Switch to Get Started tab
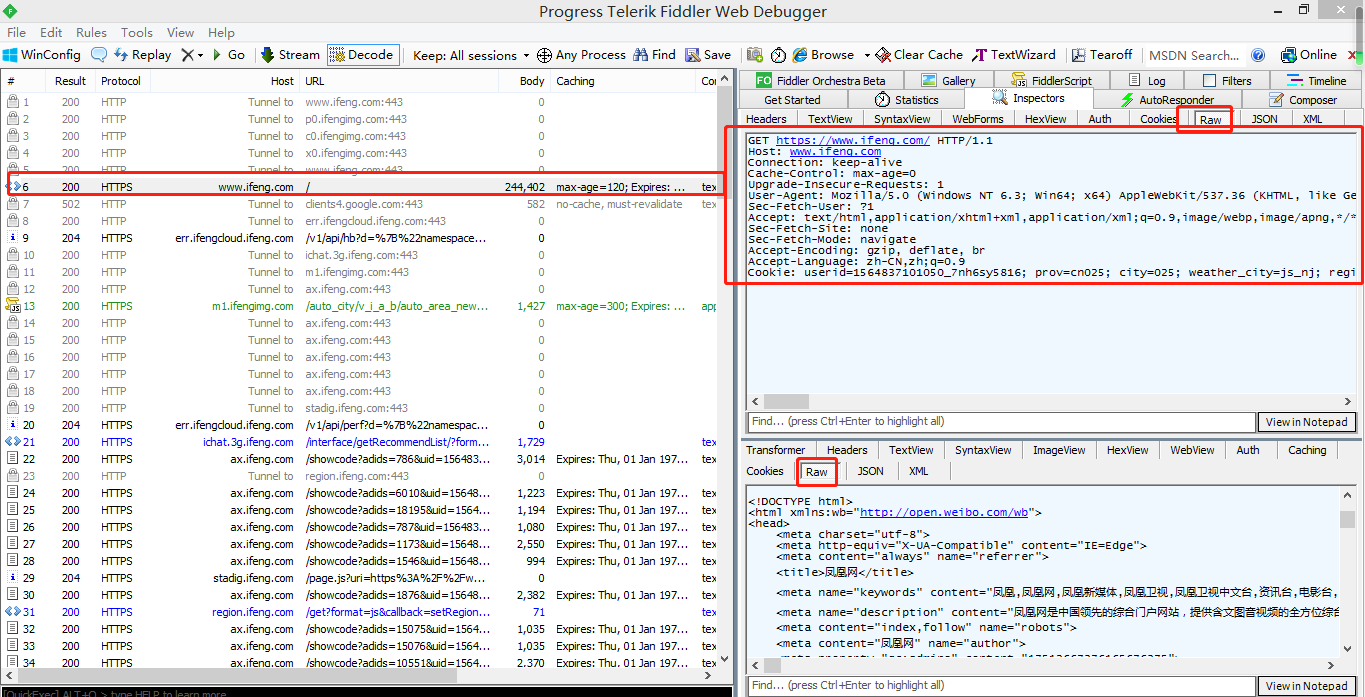This screenshot has width=1365, height=697. point(792,100)
